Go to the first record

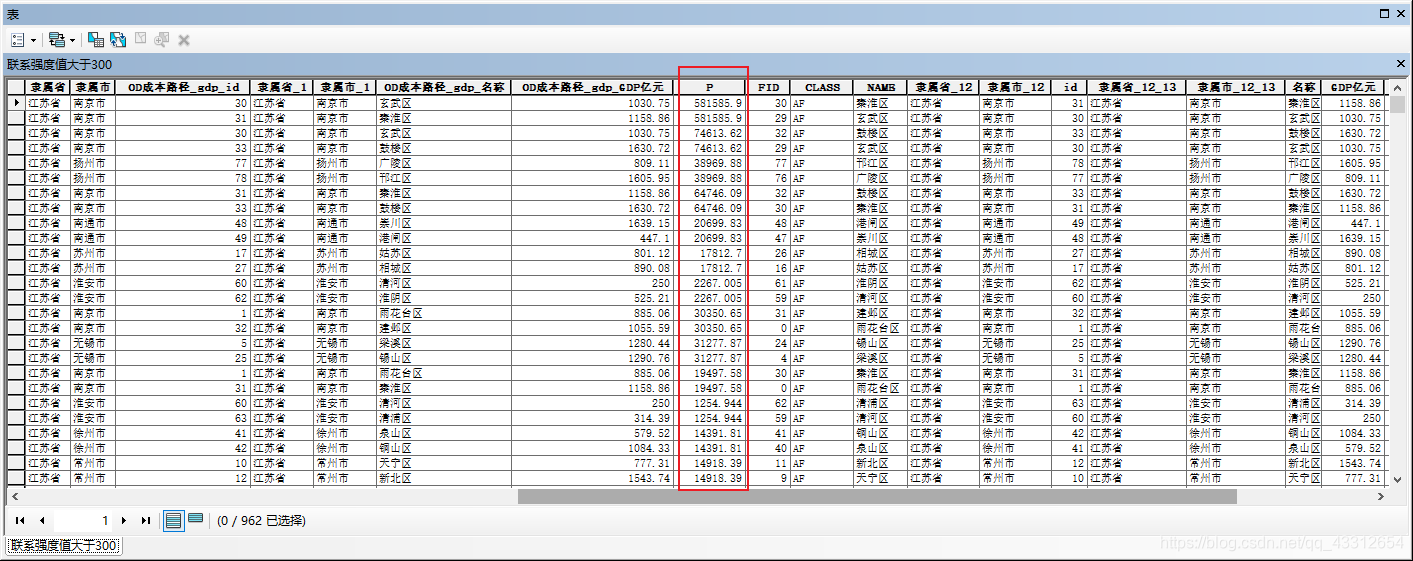pyautogui.click(x=20, y=521)
